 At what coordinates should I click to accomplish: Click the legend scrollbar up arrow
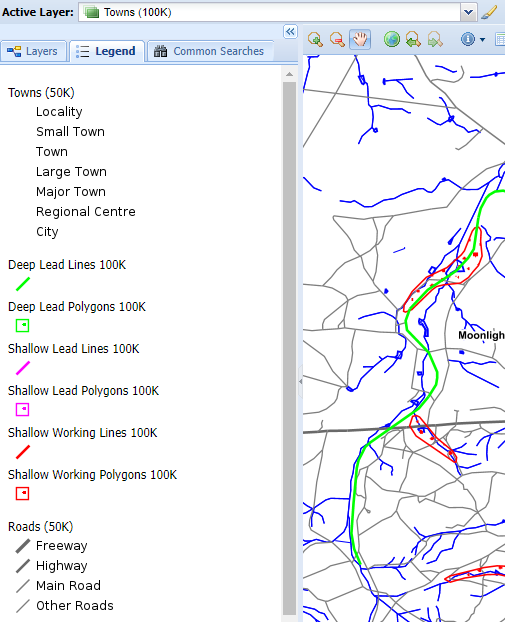coord(290,74)
